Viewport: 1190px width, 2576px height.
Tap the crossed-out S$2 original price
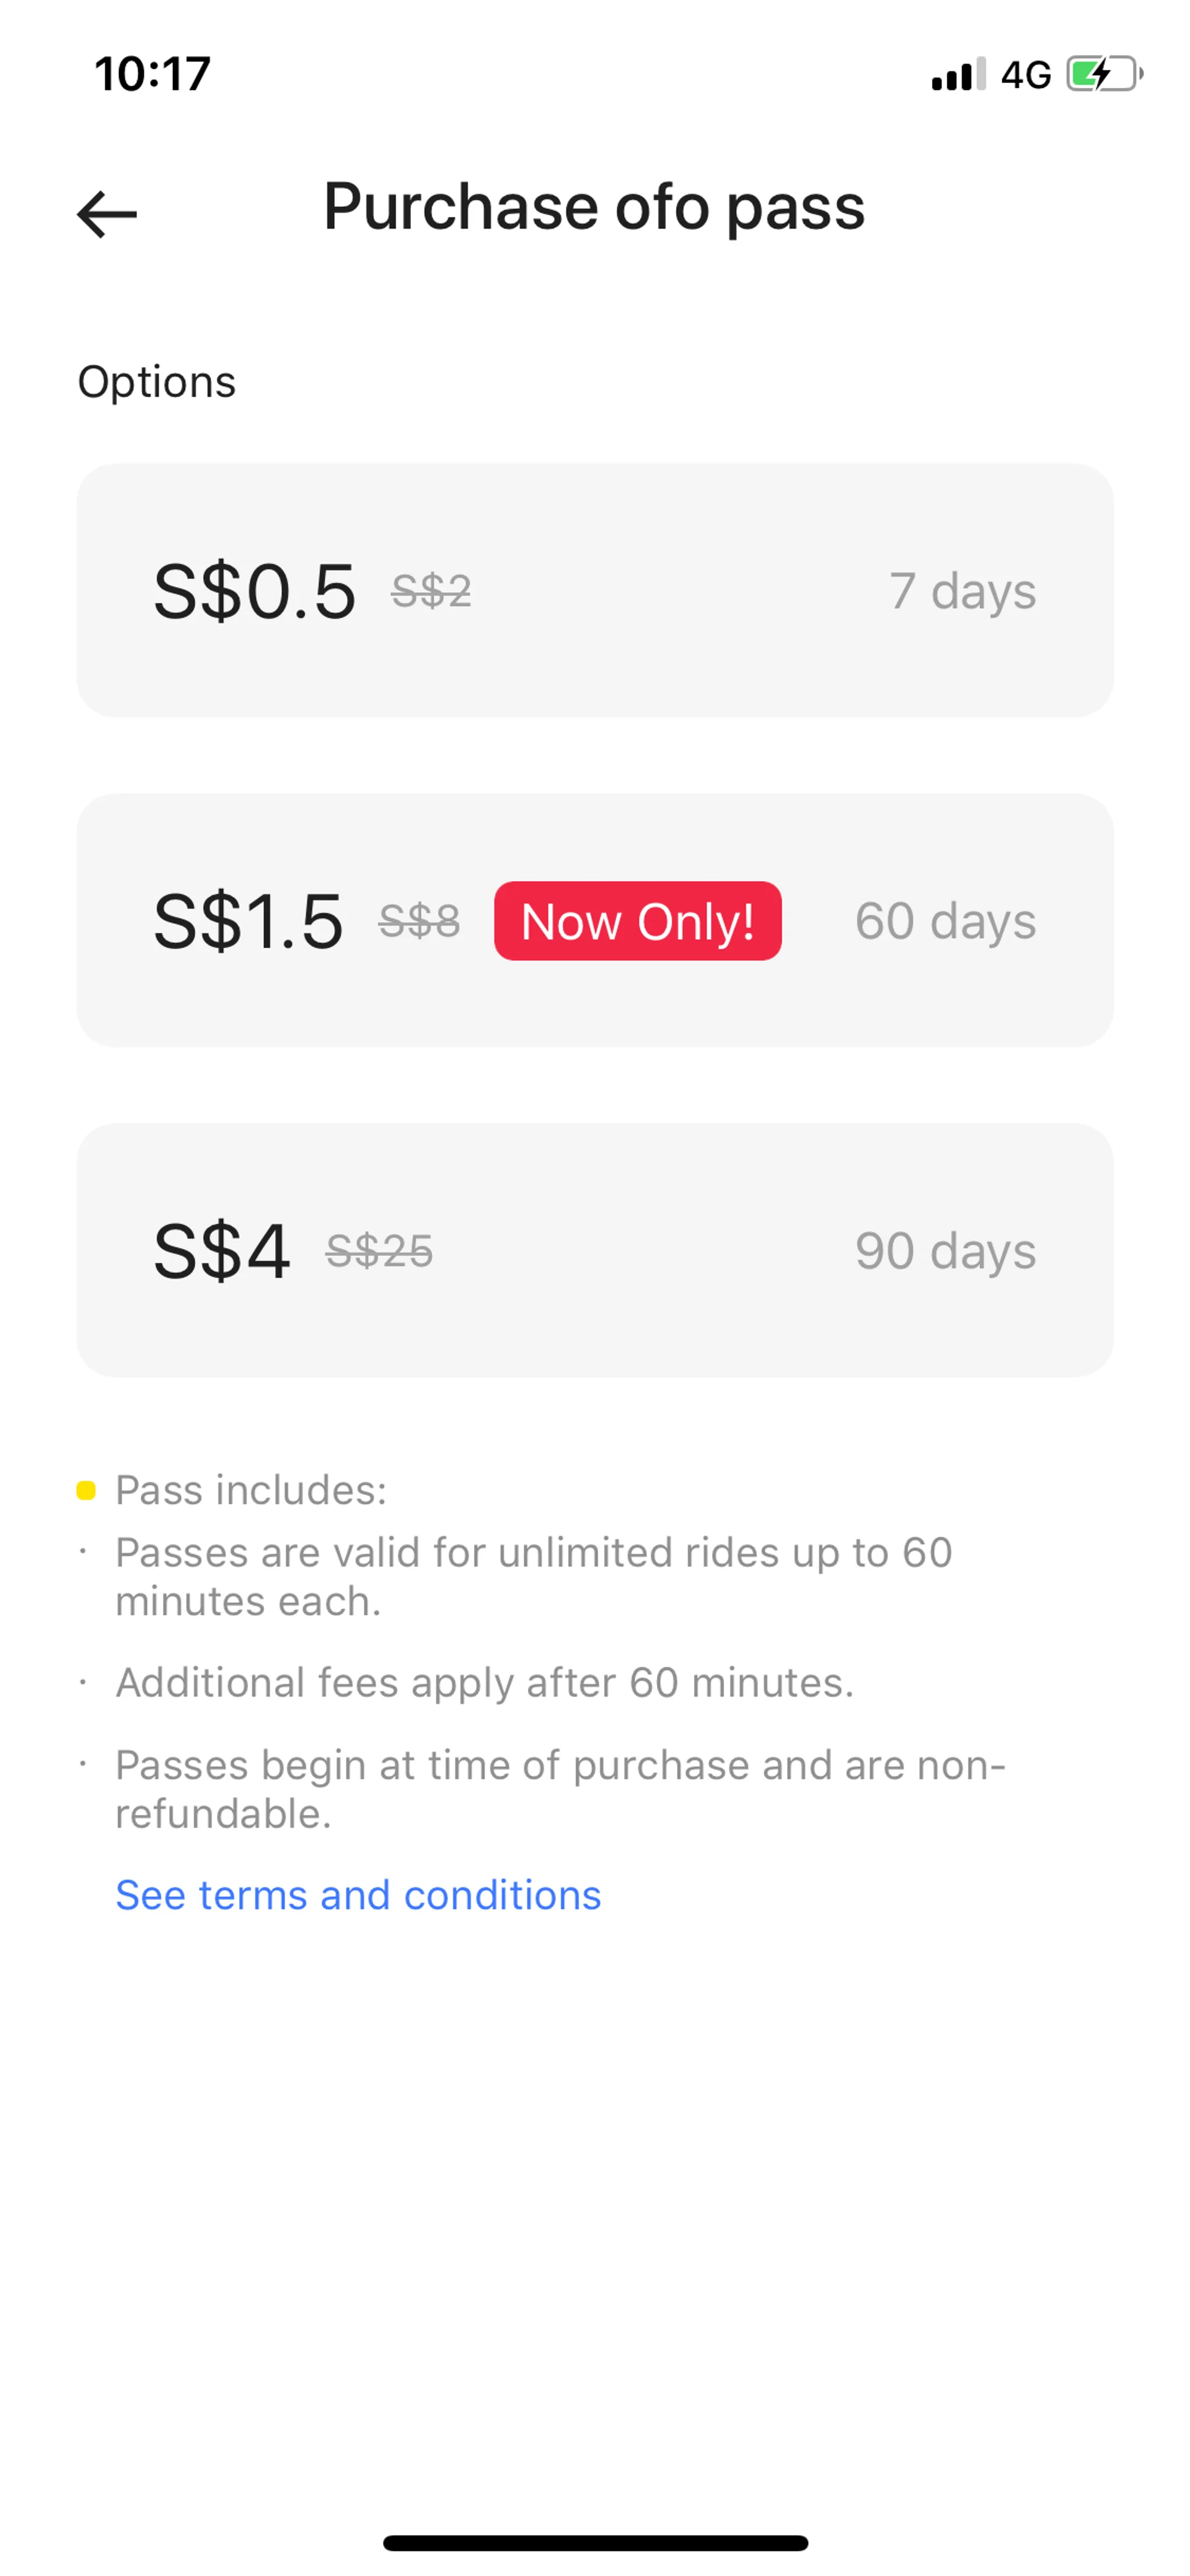tap(431, 591)
